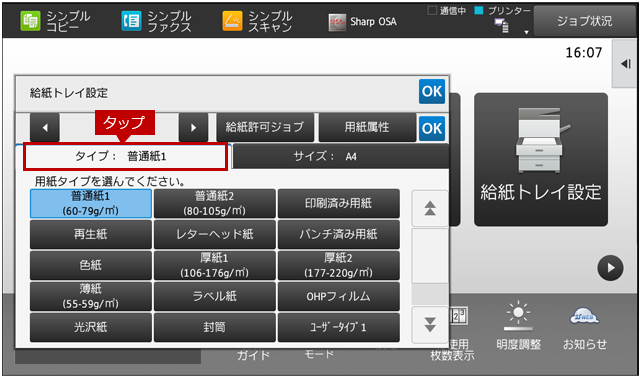Go to next home screen page arrow
This screenshot has height=376, width=640.
(610, 268)
